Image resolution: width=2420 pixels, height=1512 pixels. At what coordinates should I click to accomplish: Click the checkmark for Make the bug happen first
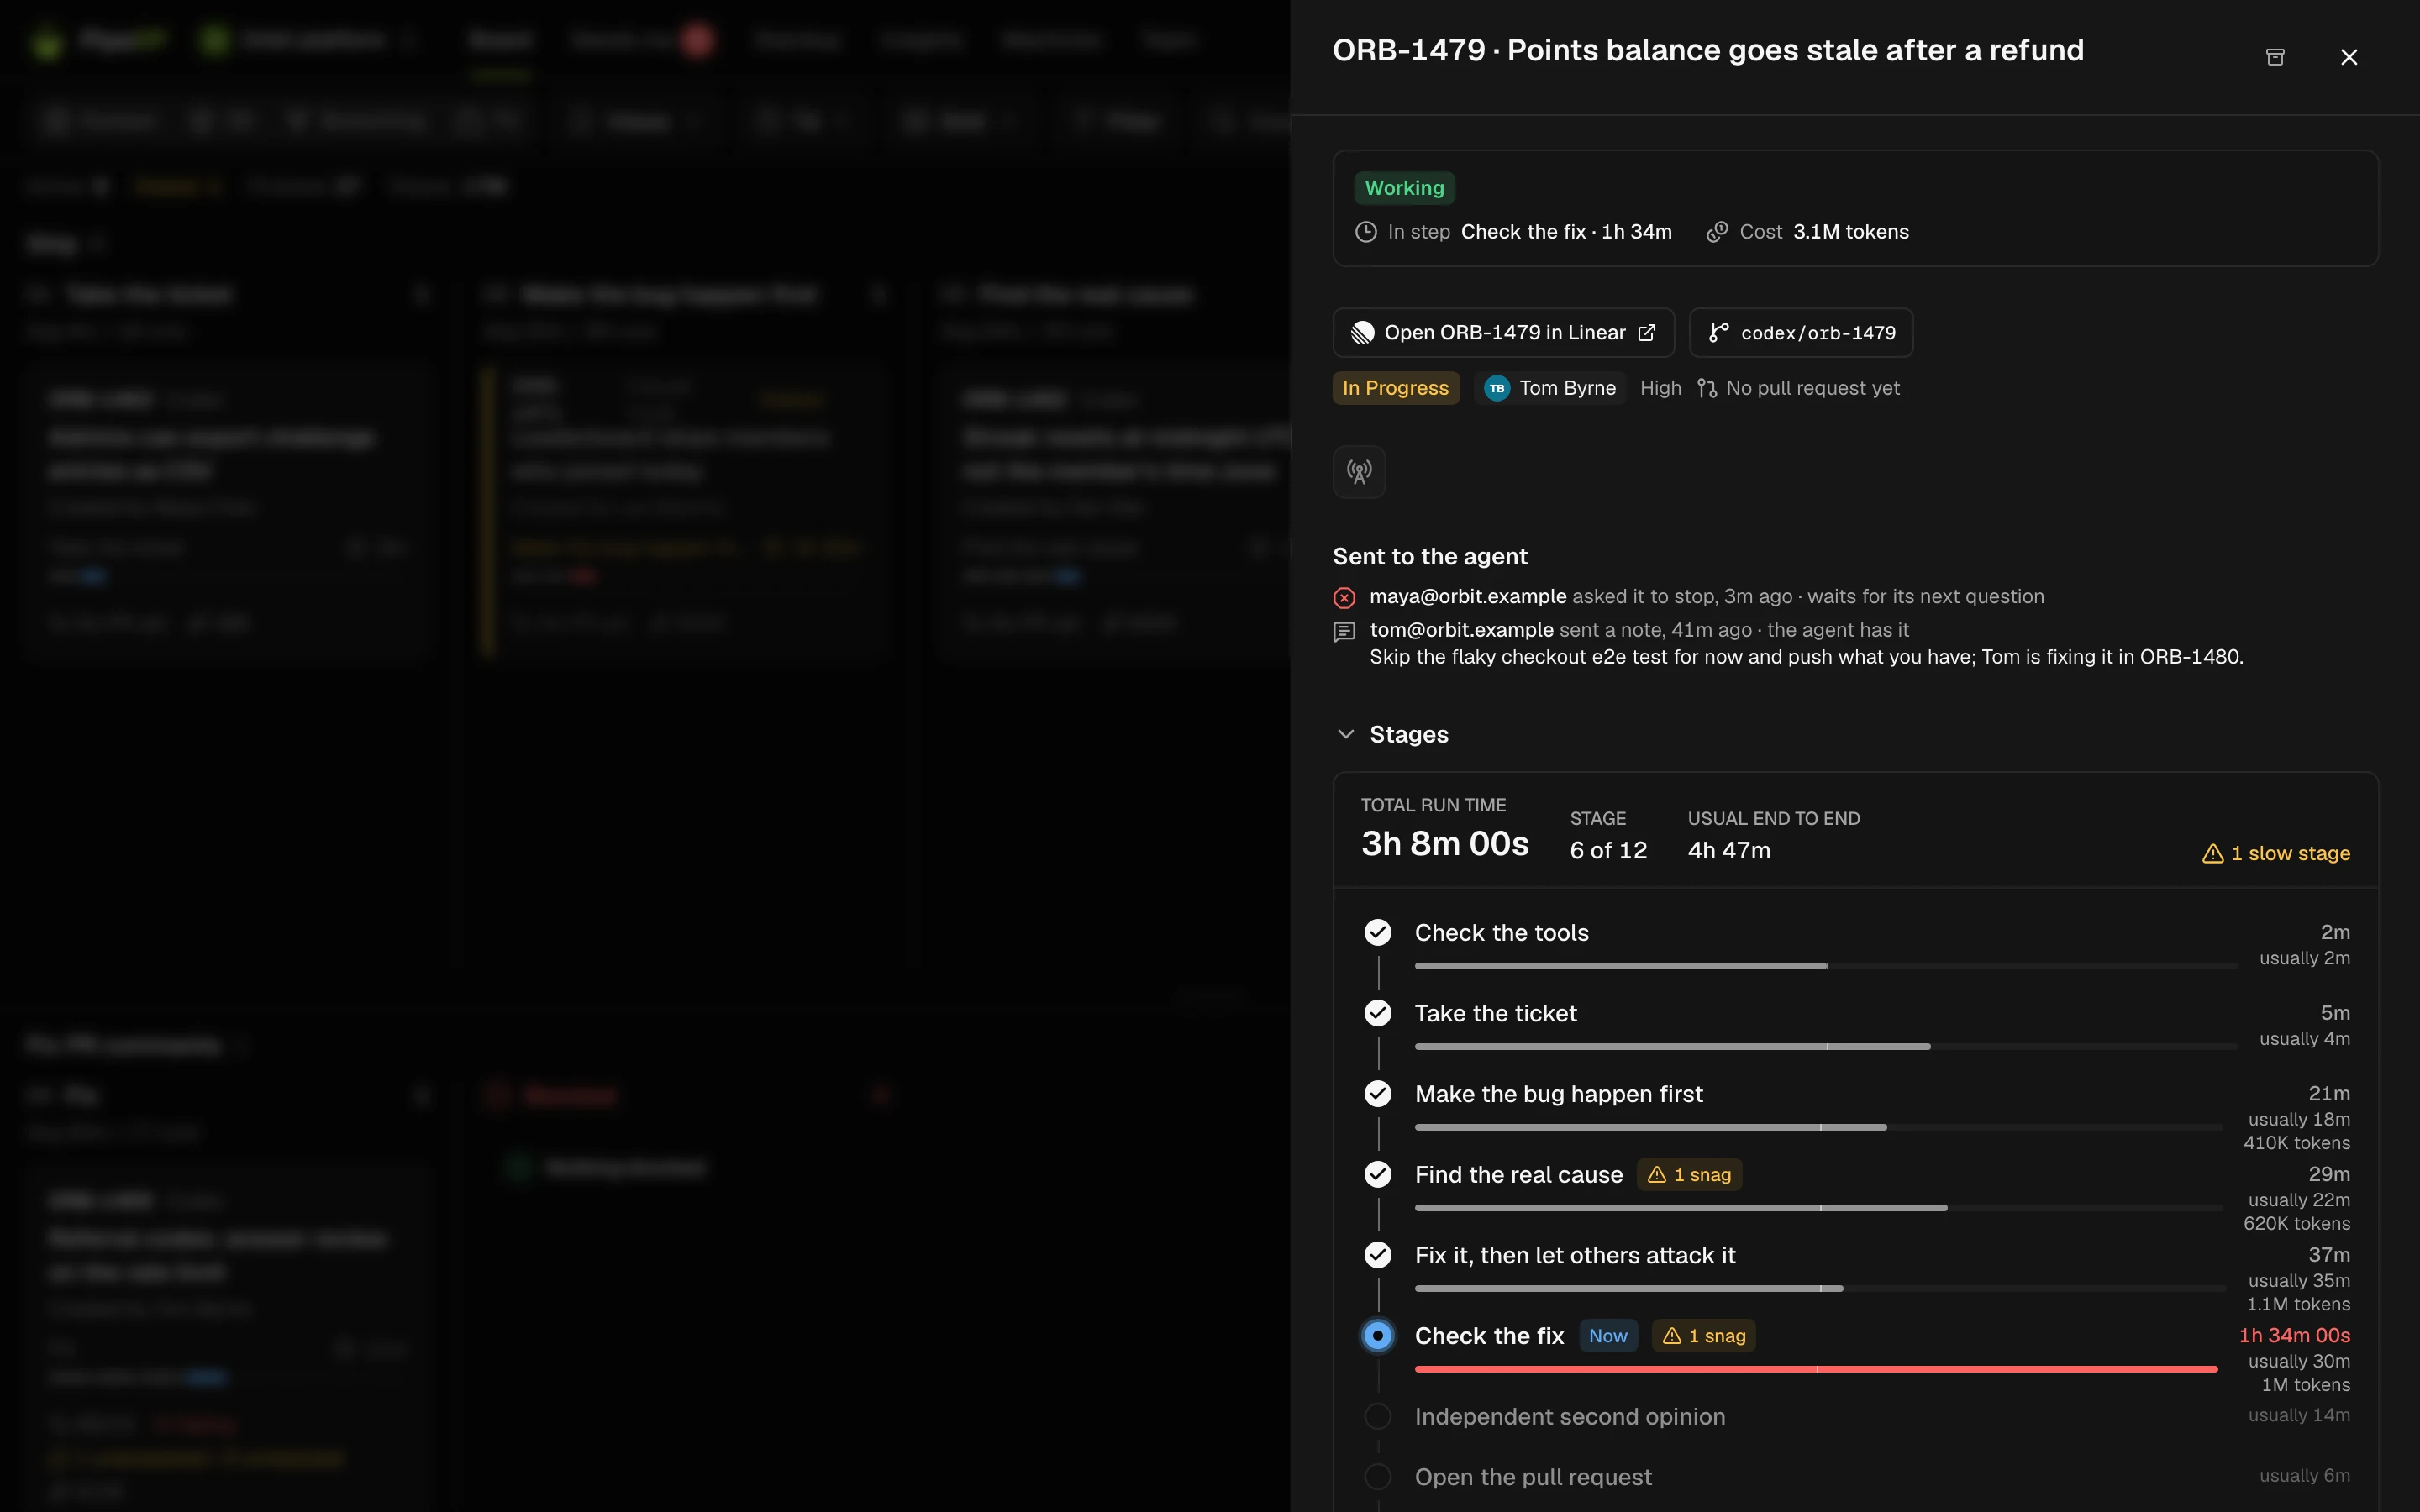[1378, 1094]
